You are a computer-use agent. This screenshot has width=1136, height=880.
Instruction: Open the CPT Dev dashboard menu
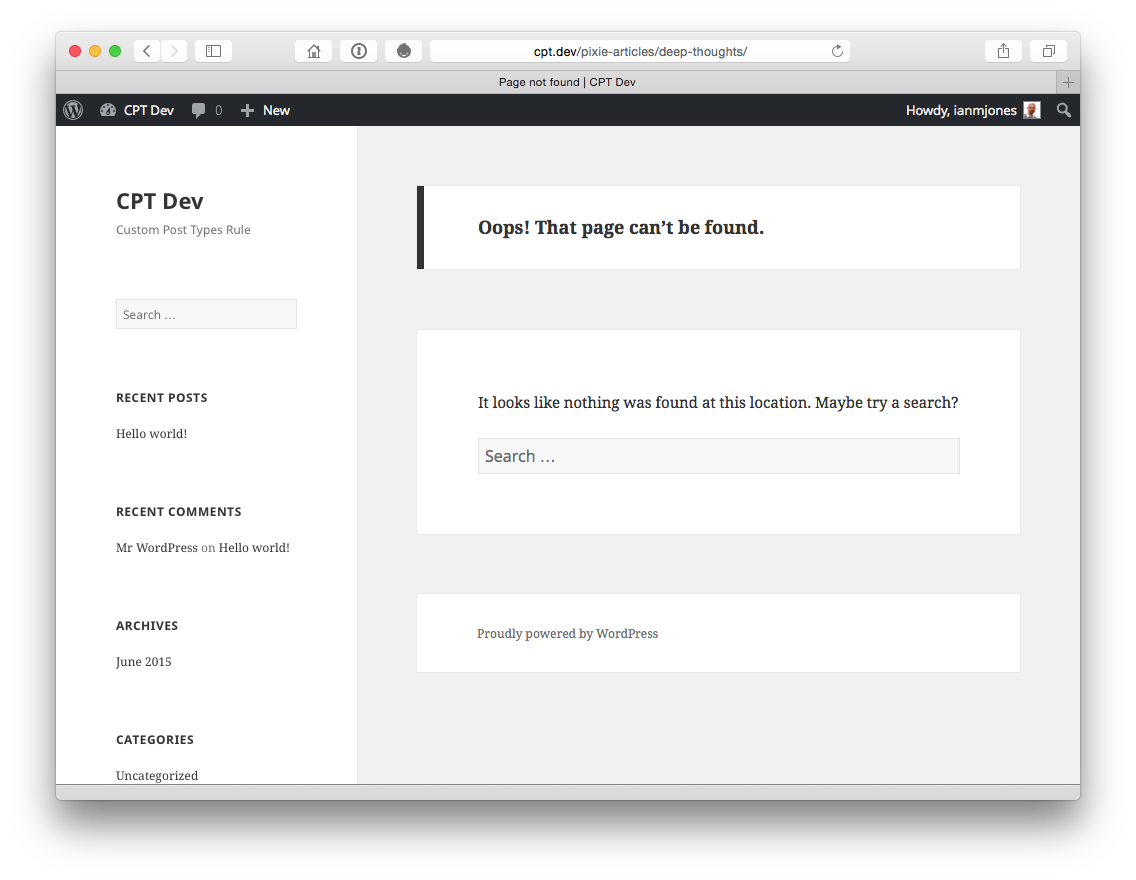pyautogui.click(x=137, y=110)
